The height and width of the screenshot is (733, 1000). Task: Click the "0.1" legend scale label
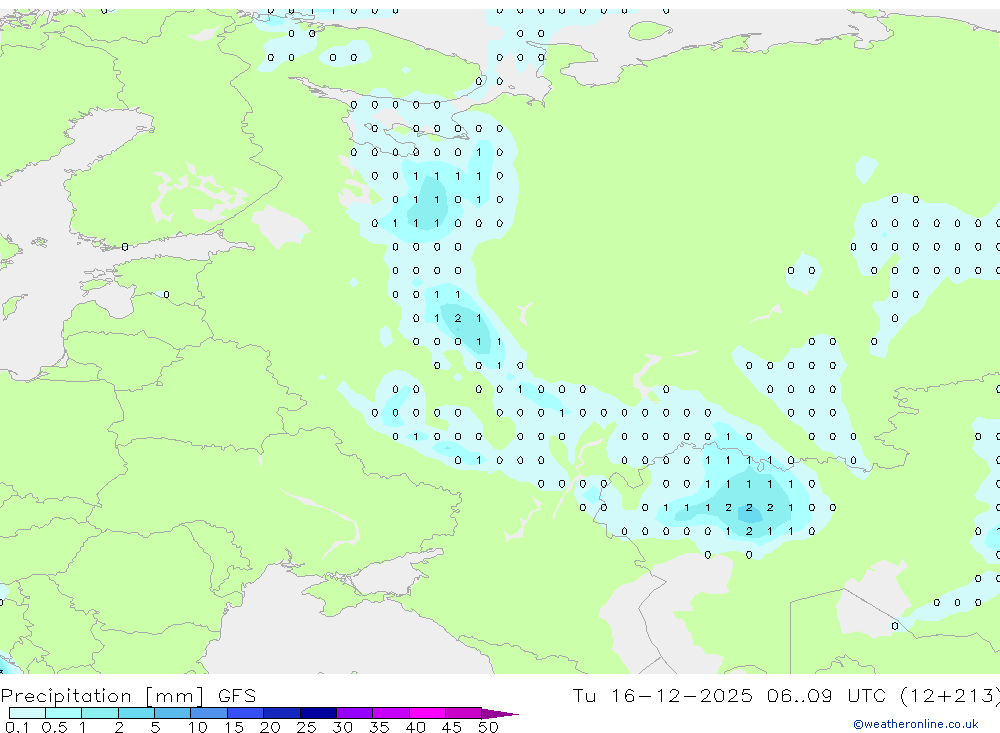pyautogui.click(x=17, y=727)
